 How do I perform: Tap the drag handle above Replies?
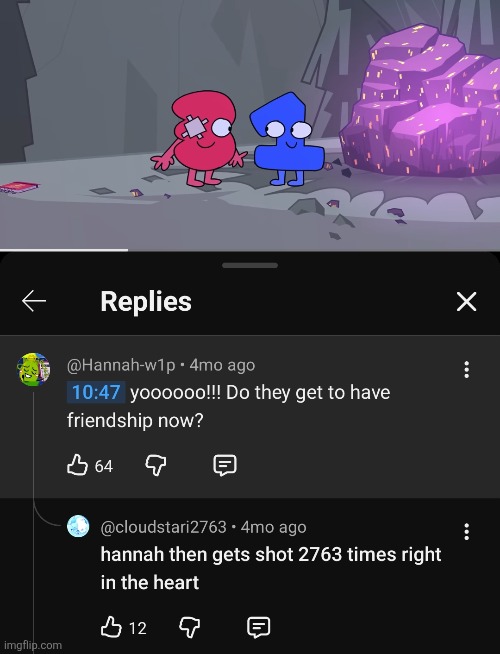coord(250,265)
